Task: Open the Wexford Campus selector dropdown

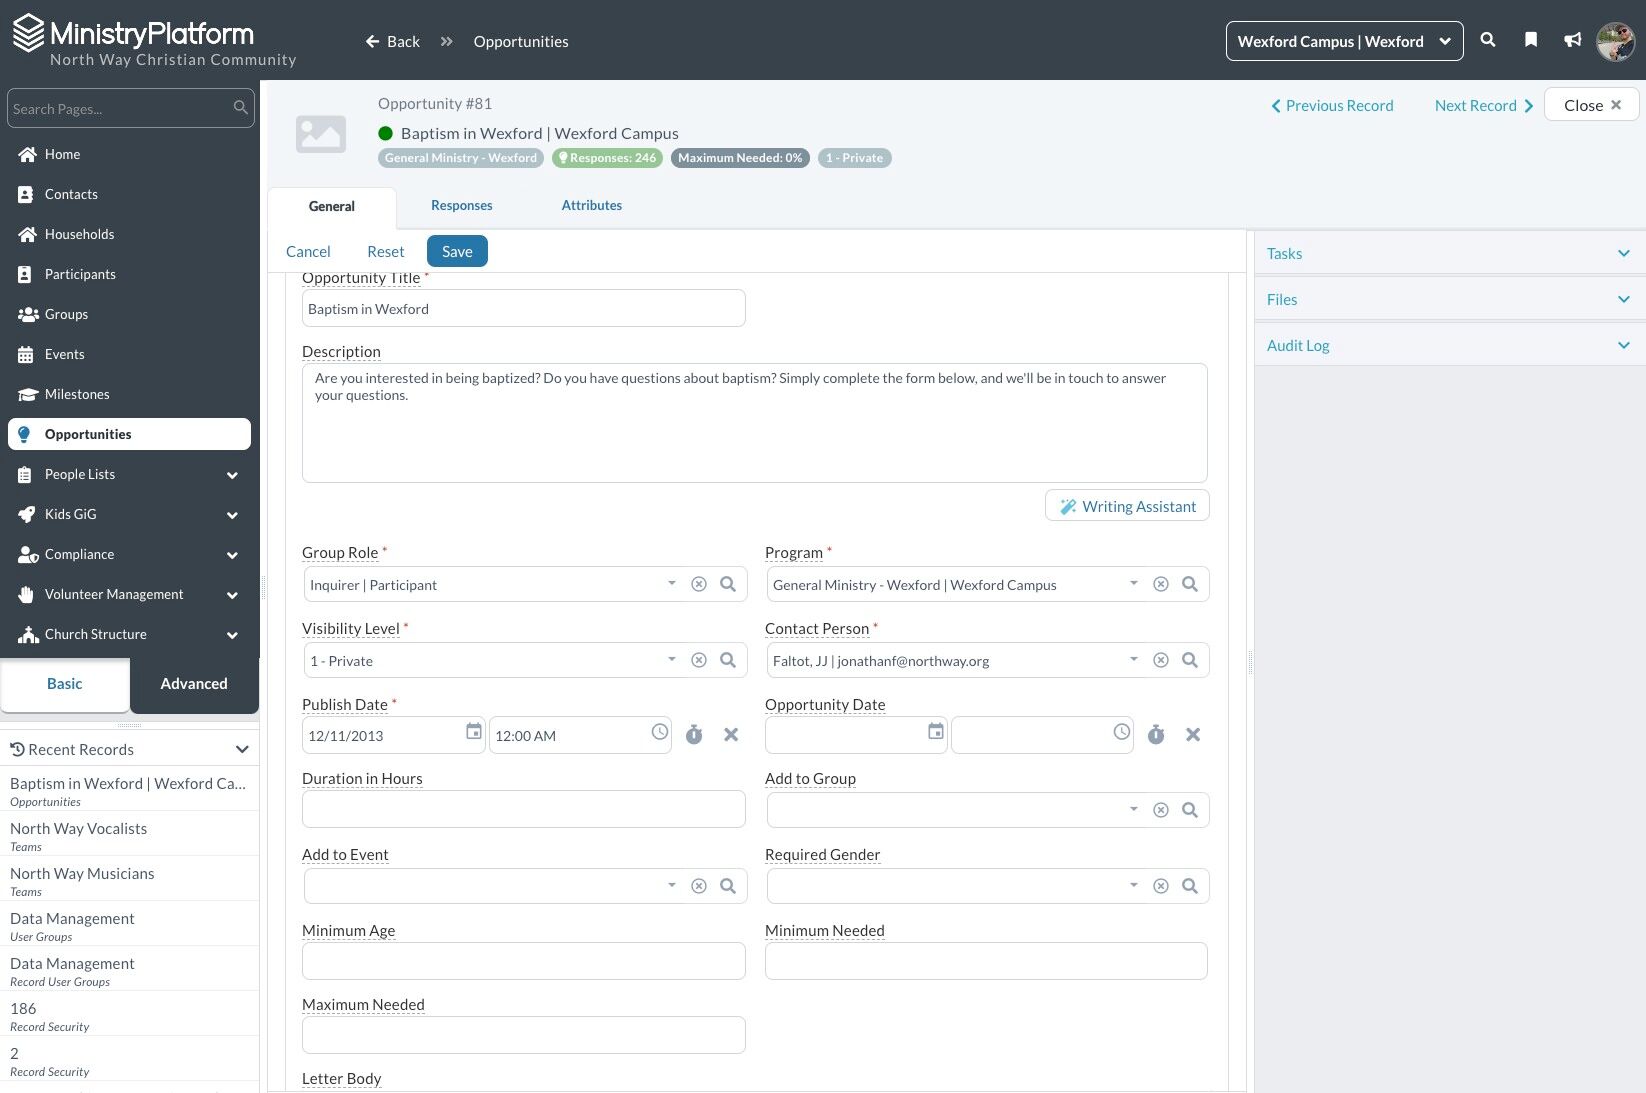Action: 1344,41
